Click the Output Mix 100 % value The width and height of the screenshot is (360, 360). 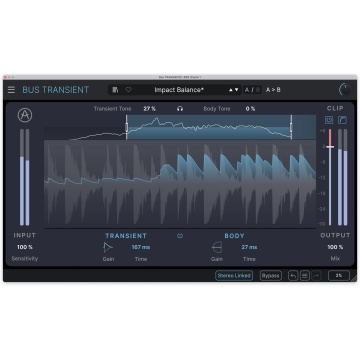335,247
